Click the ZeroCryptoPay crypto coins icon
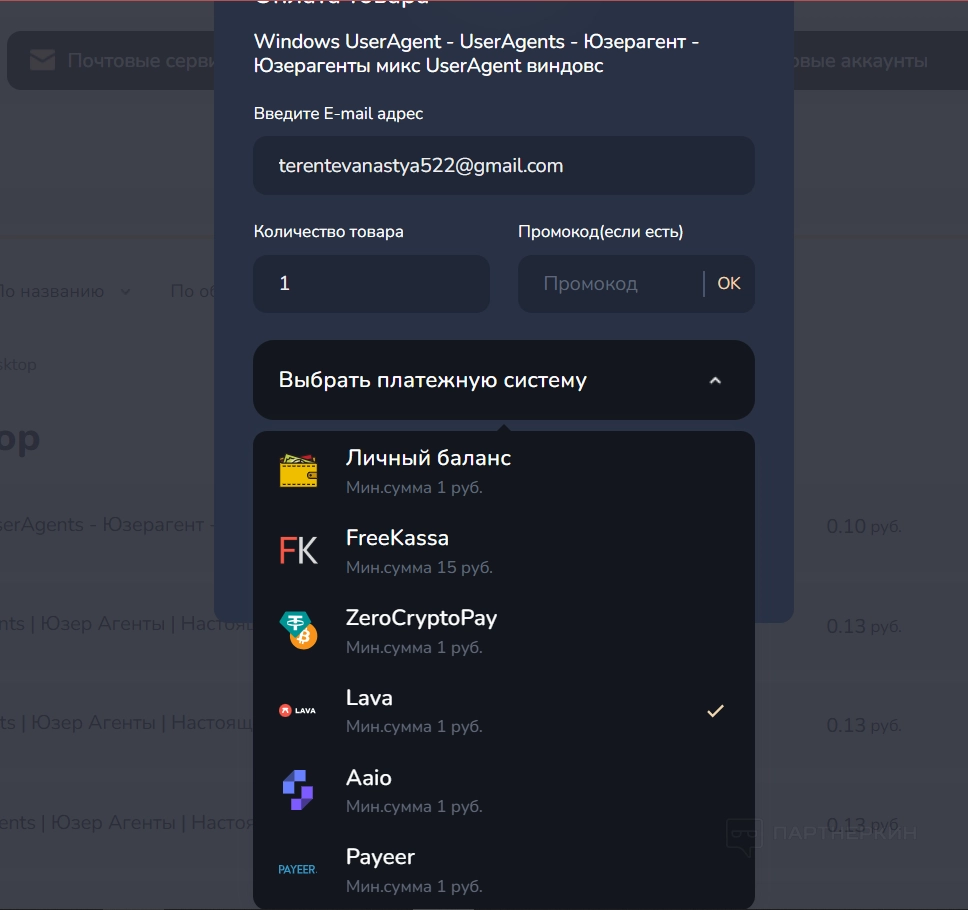Image resolution: width=968 pixels, height=910 pixels. [x=298, y=630]
